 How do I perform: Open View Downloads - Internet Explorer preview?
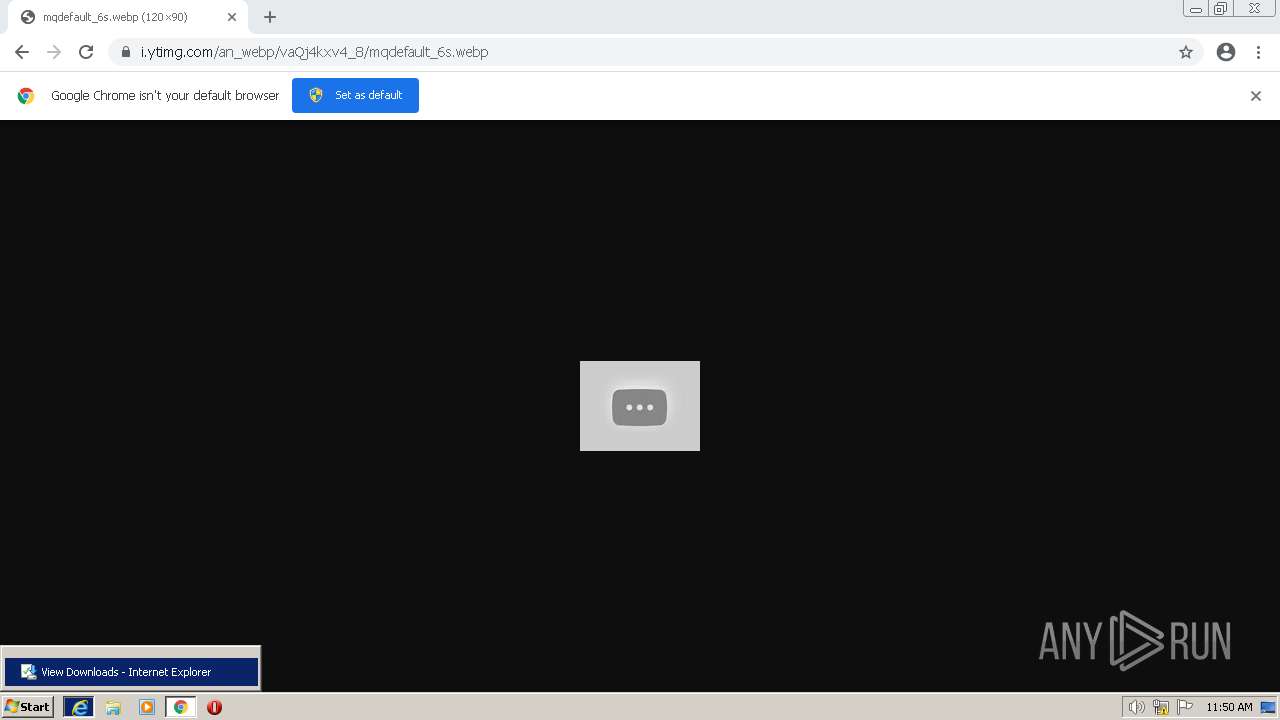131,672
